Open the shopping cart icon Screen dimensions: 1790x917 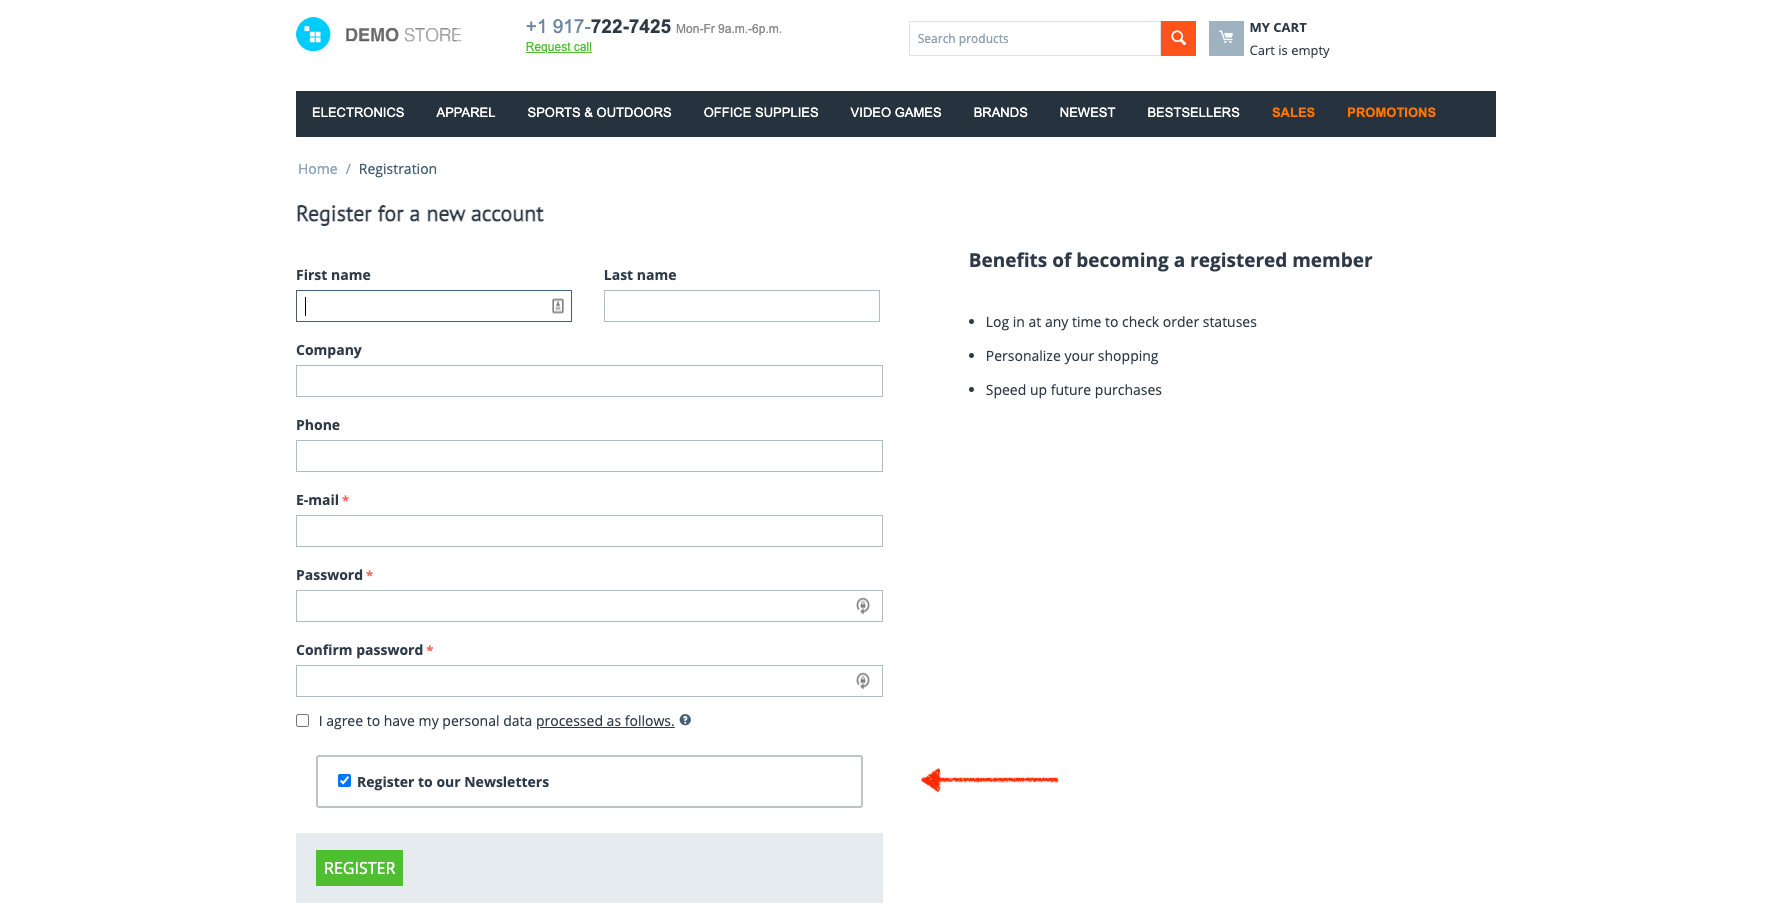(1225, 39)
